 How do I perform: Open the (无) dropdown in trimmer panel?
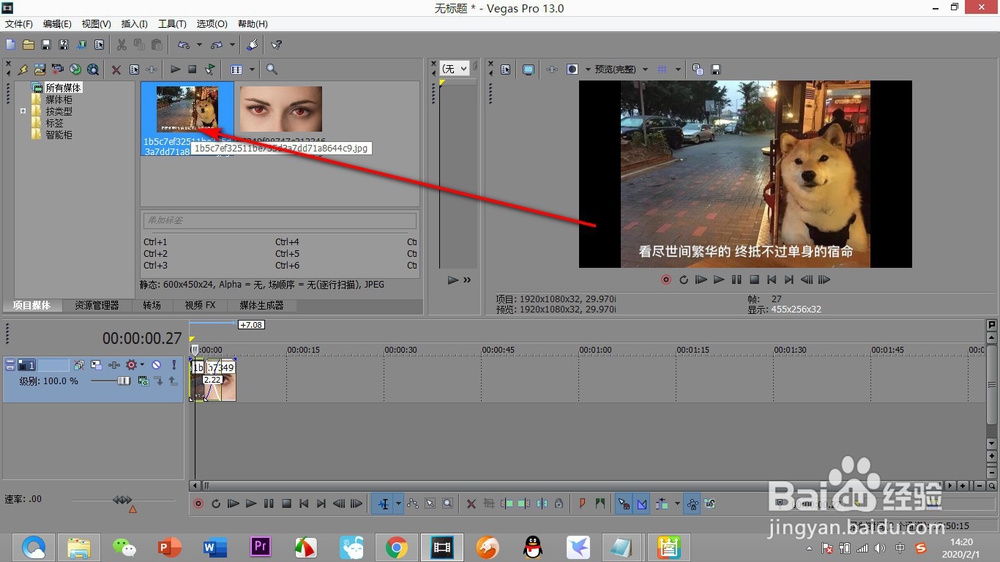point(455,68)
